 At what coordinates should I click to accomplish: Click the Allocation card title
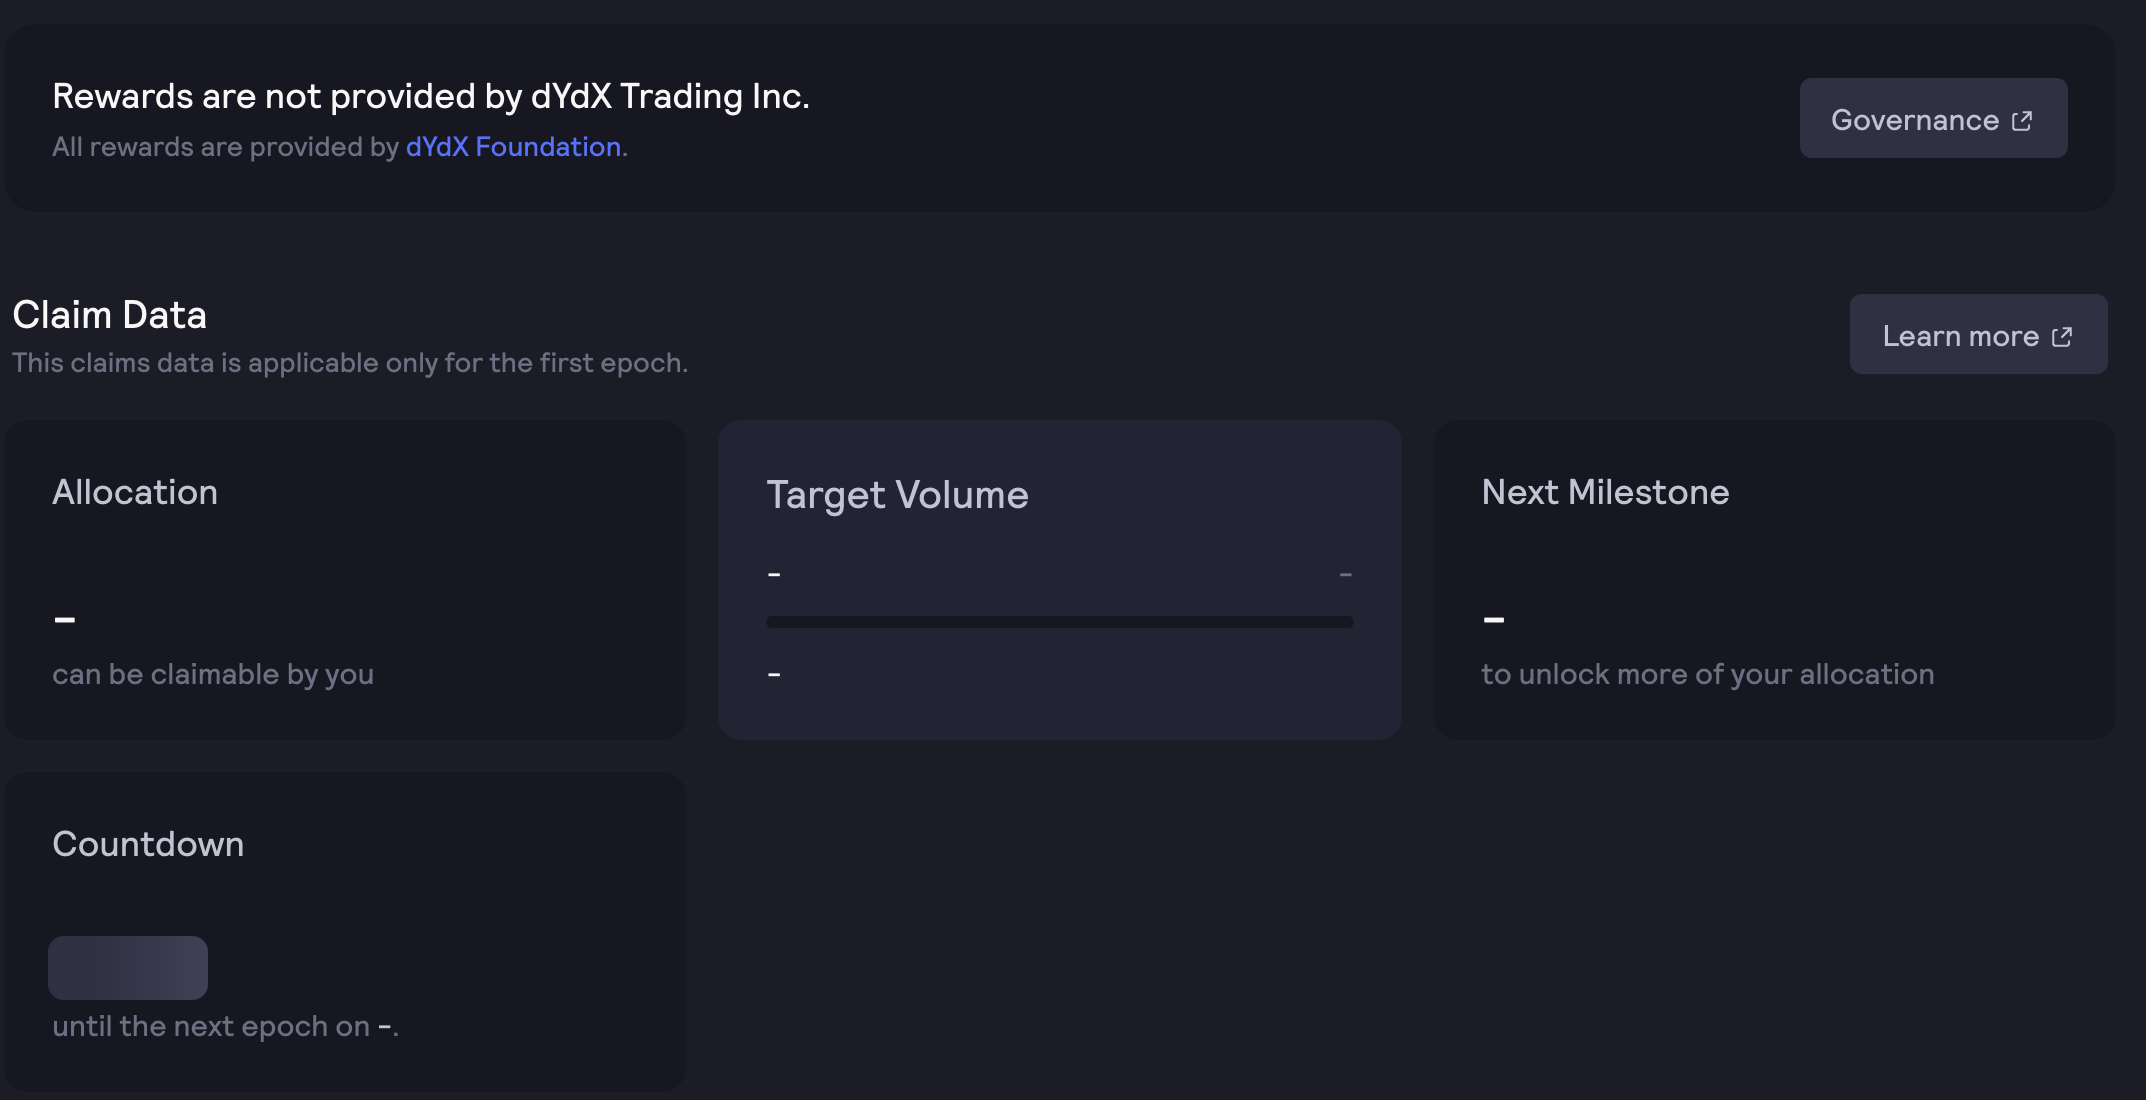(135, 492)
